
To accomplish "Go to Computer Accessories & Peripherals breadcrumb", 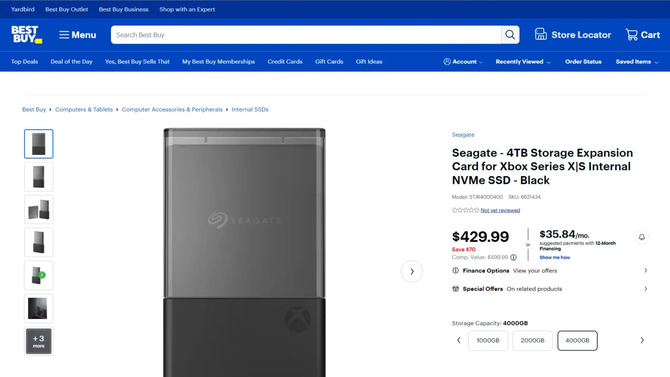I will coord(172,109).
